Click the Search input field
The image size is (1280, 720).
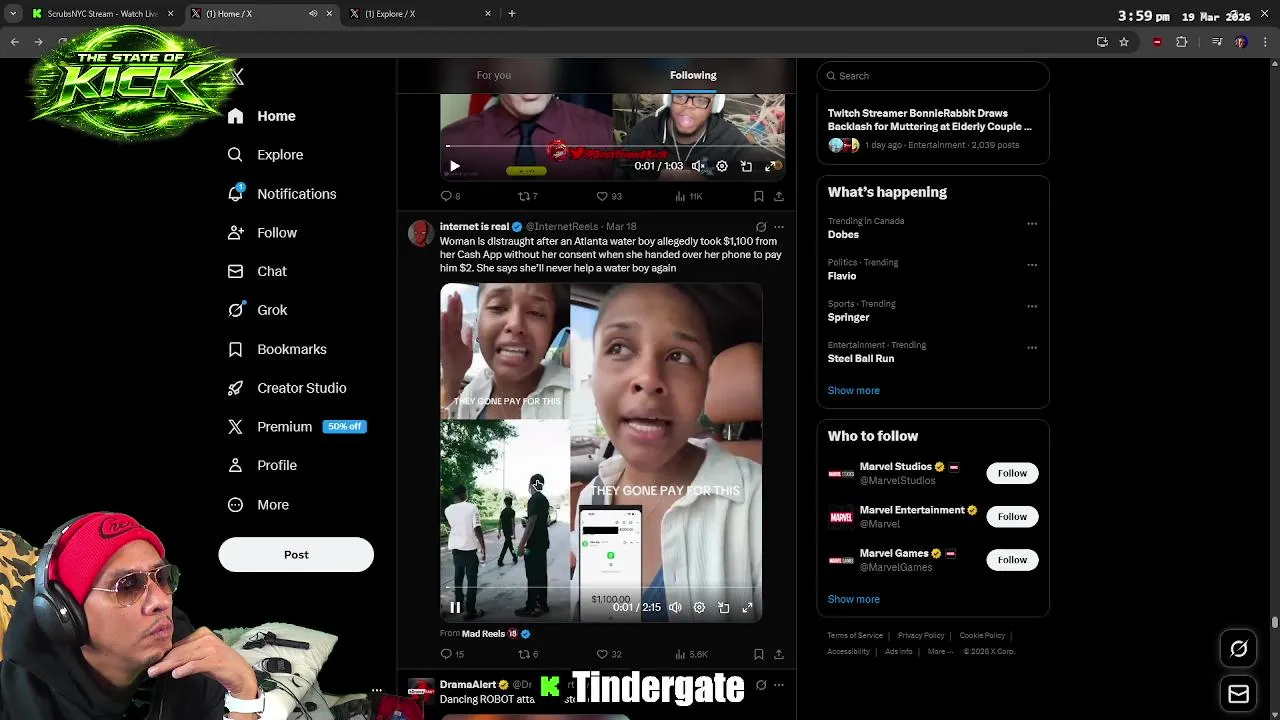coord(933,76)
